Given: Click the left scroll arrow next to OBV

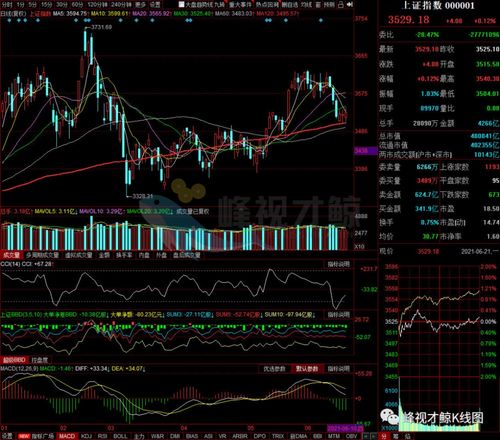Looking at the screenshot, I should (366, 436).
